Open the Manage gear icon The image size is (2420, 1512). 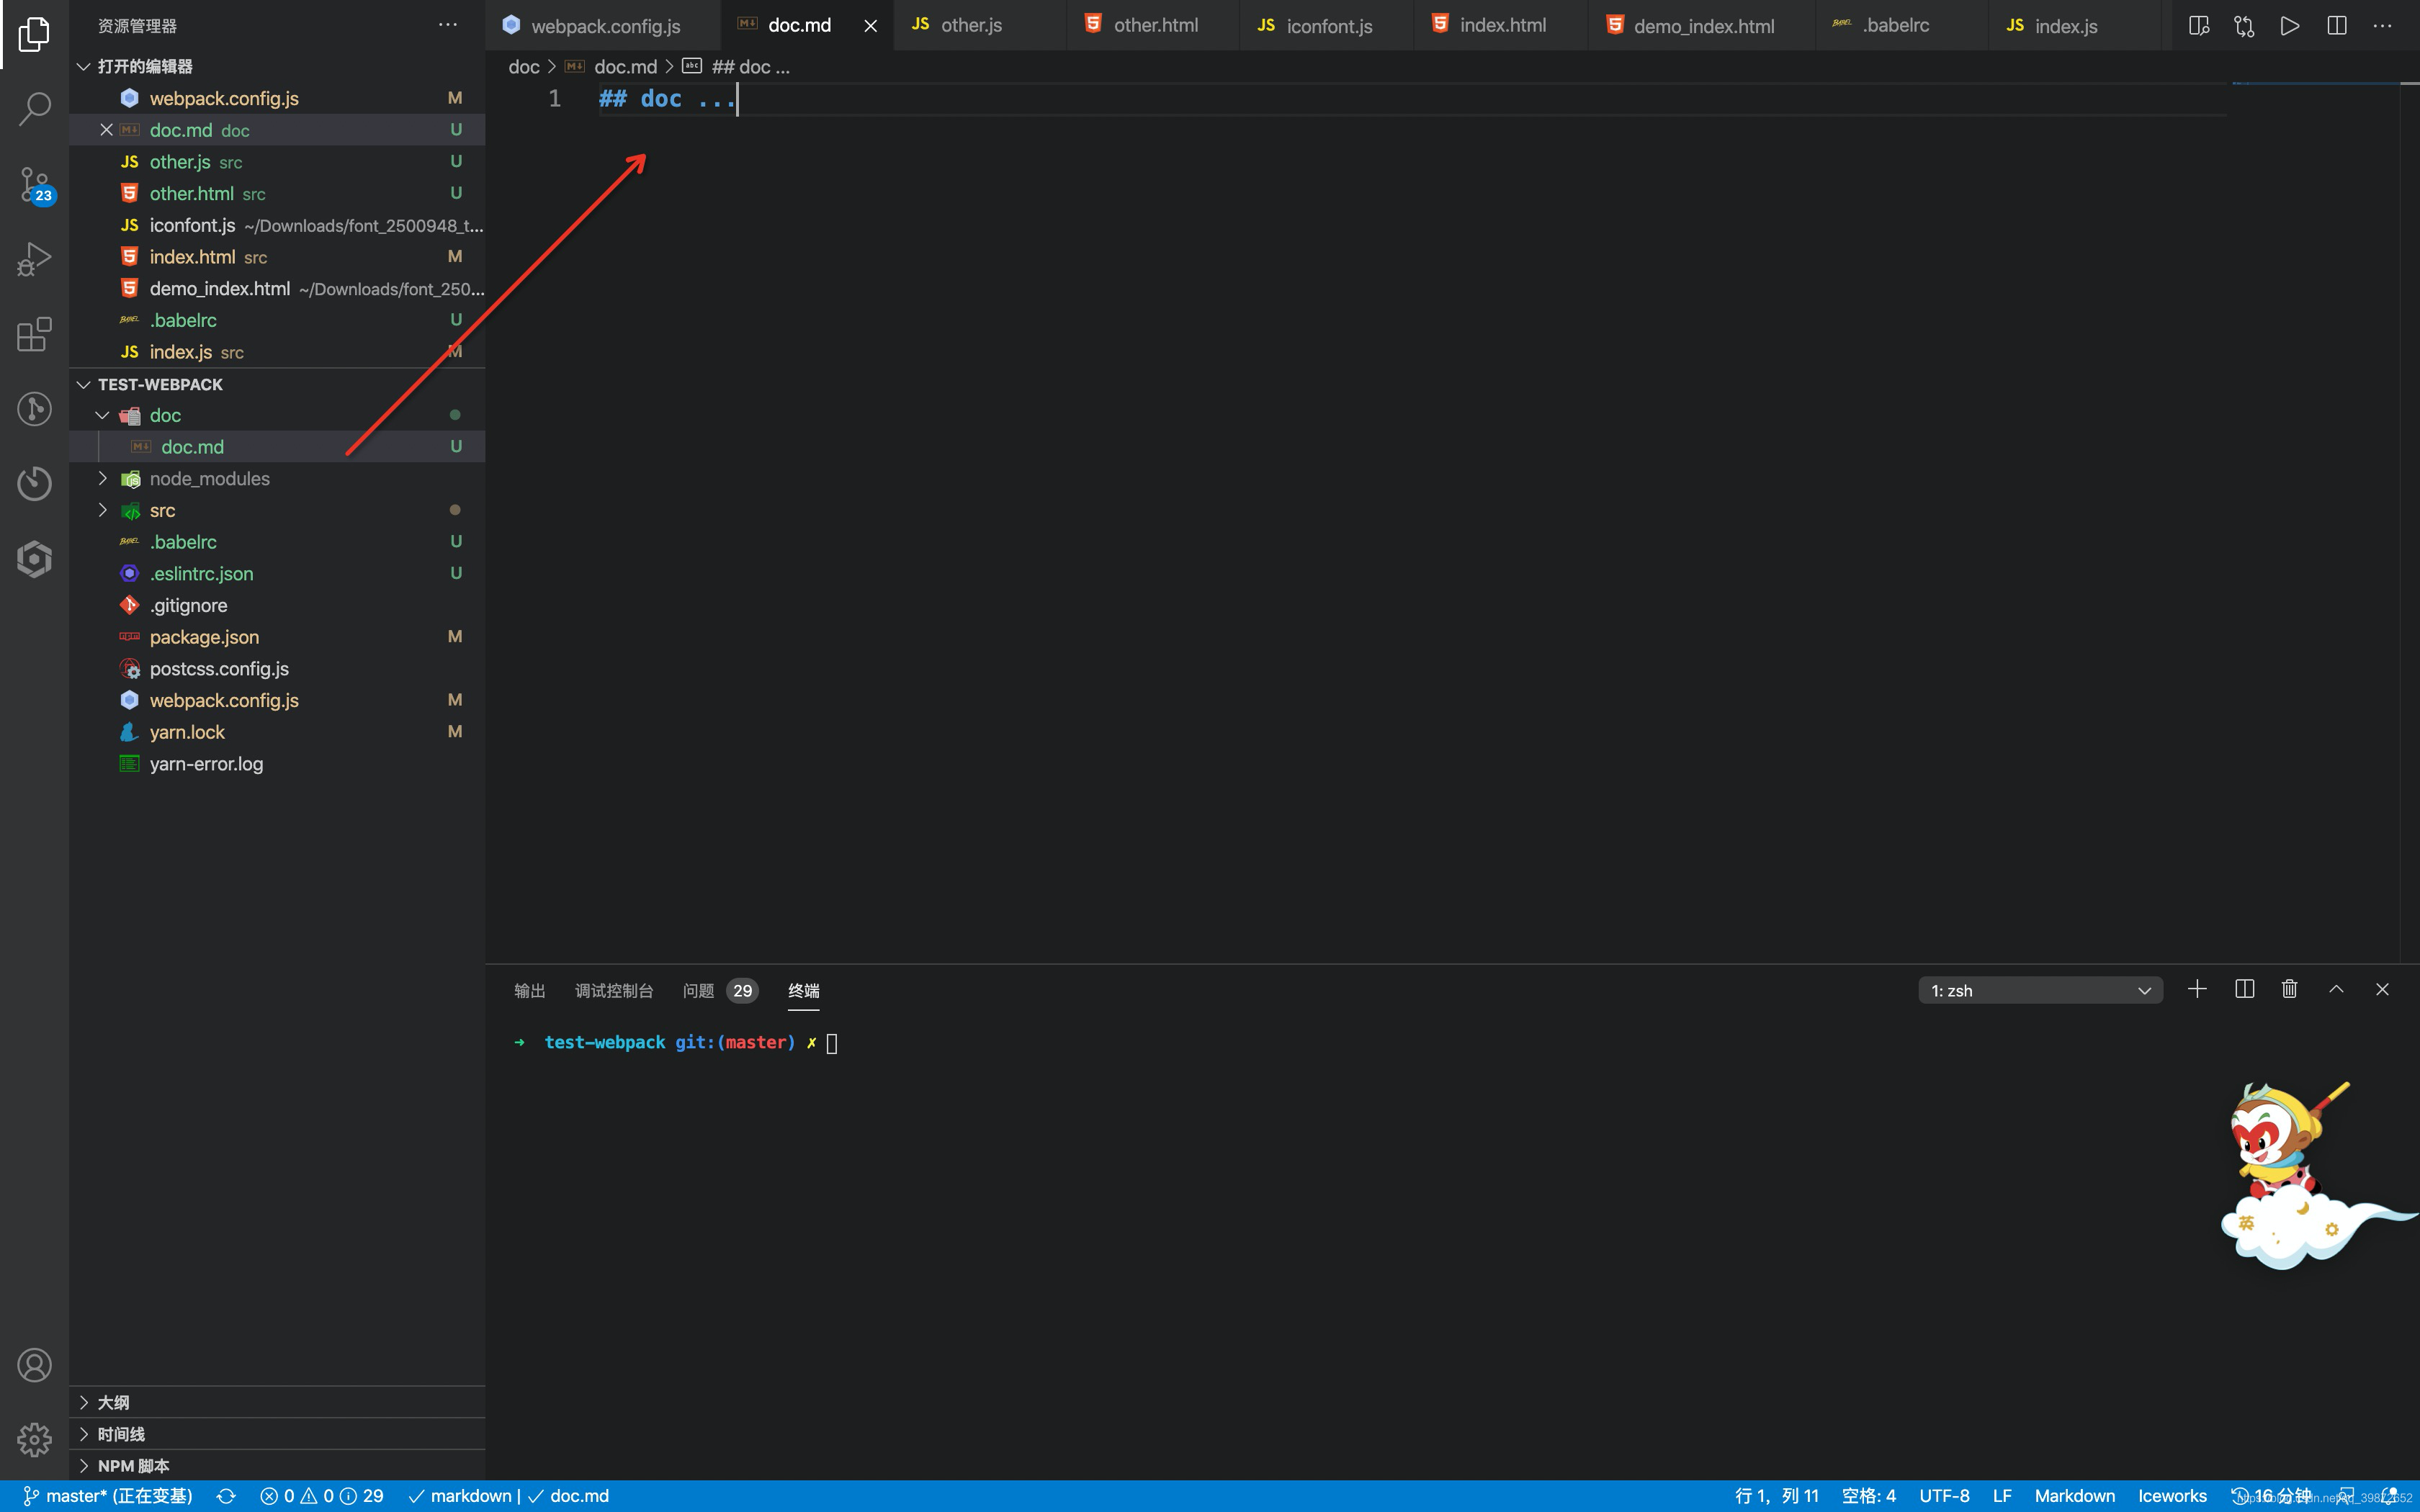coord(34,1440)
